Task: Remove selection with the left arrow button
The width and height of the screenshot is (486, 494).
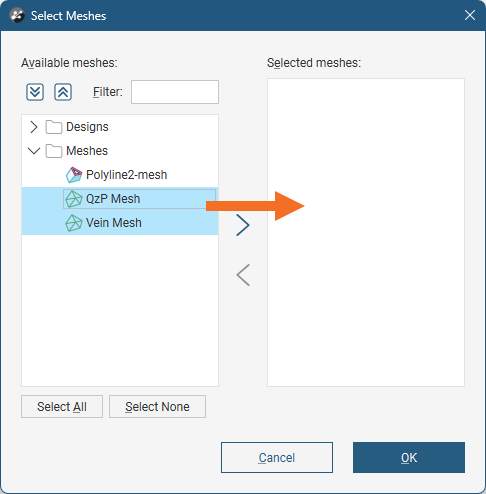Action: point(243,275)
